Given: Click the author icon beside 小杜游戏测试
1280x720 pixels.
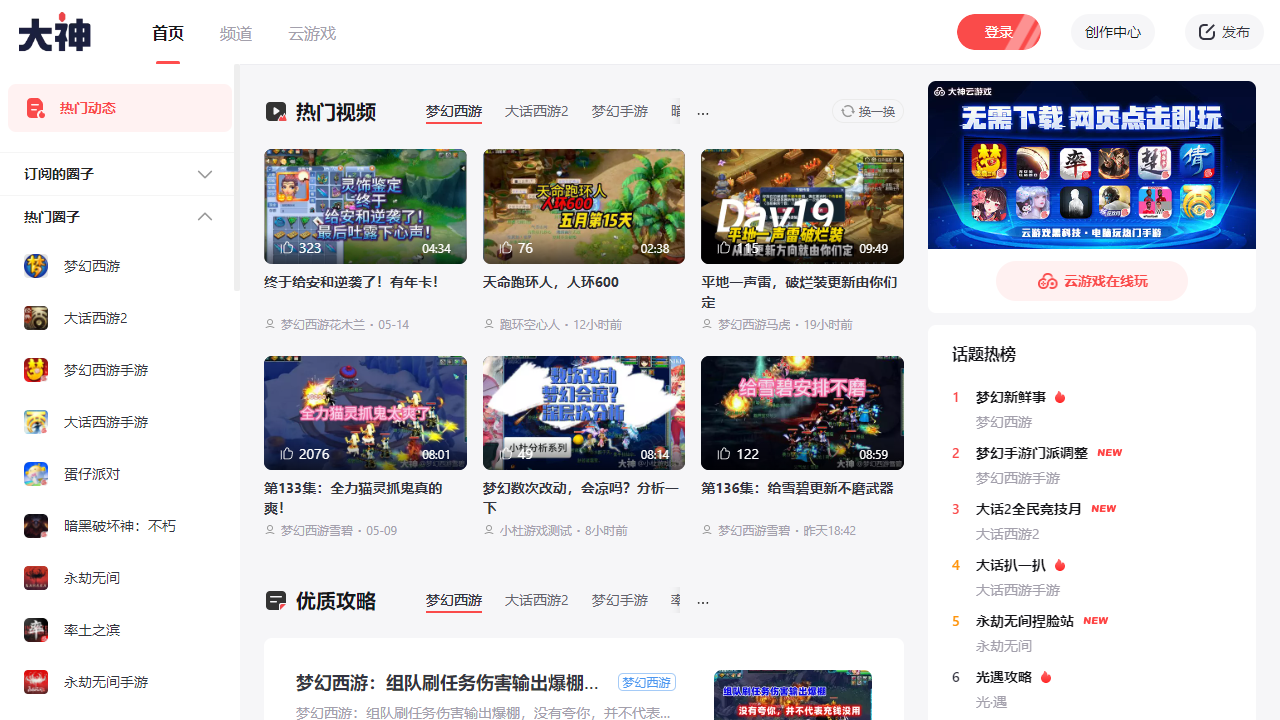Looking at the screenshot, I should coord(489,531).
